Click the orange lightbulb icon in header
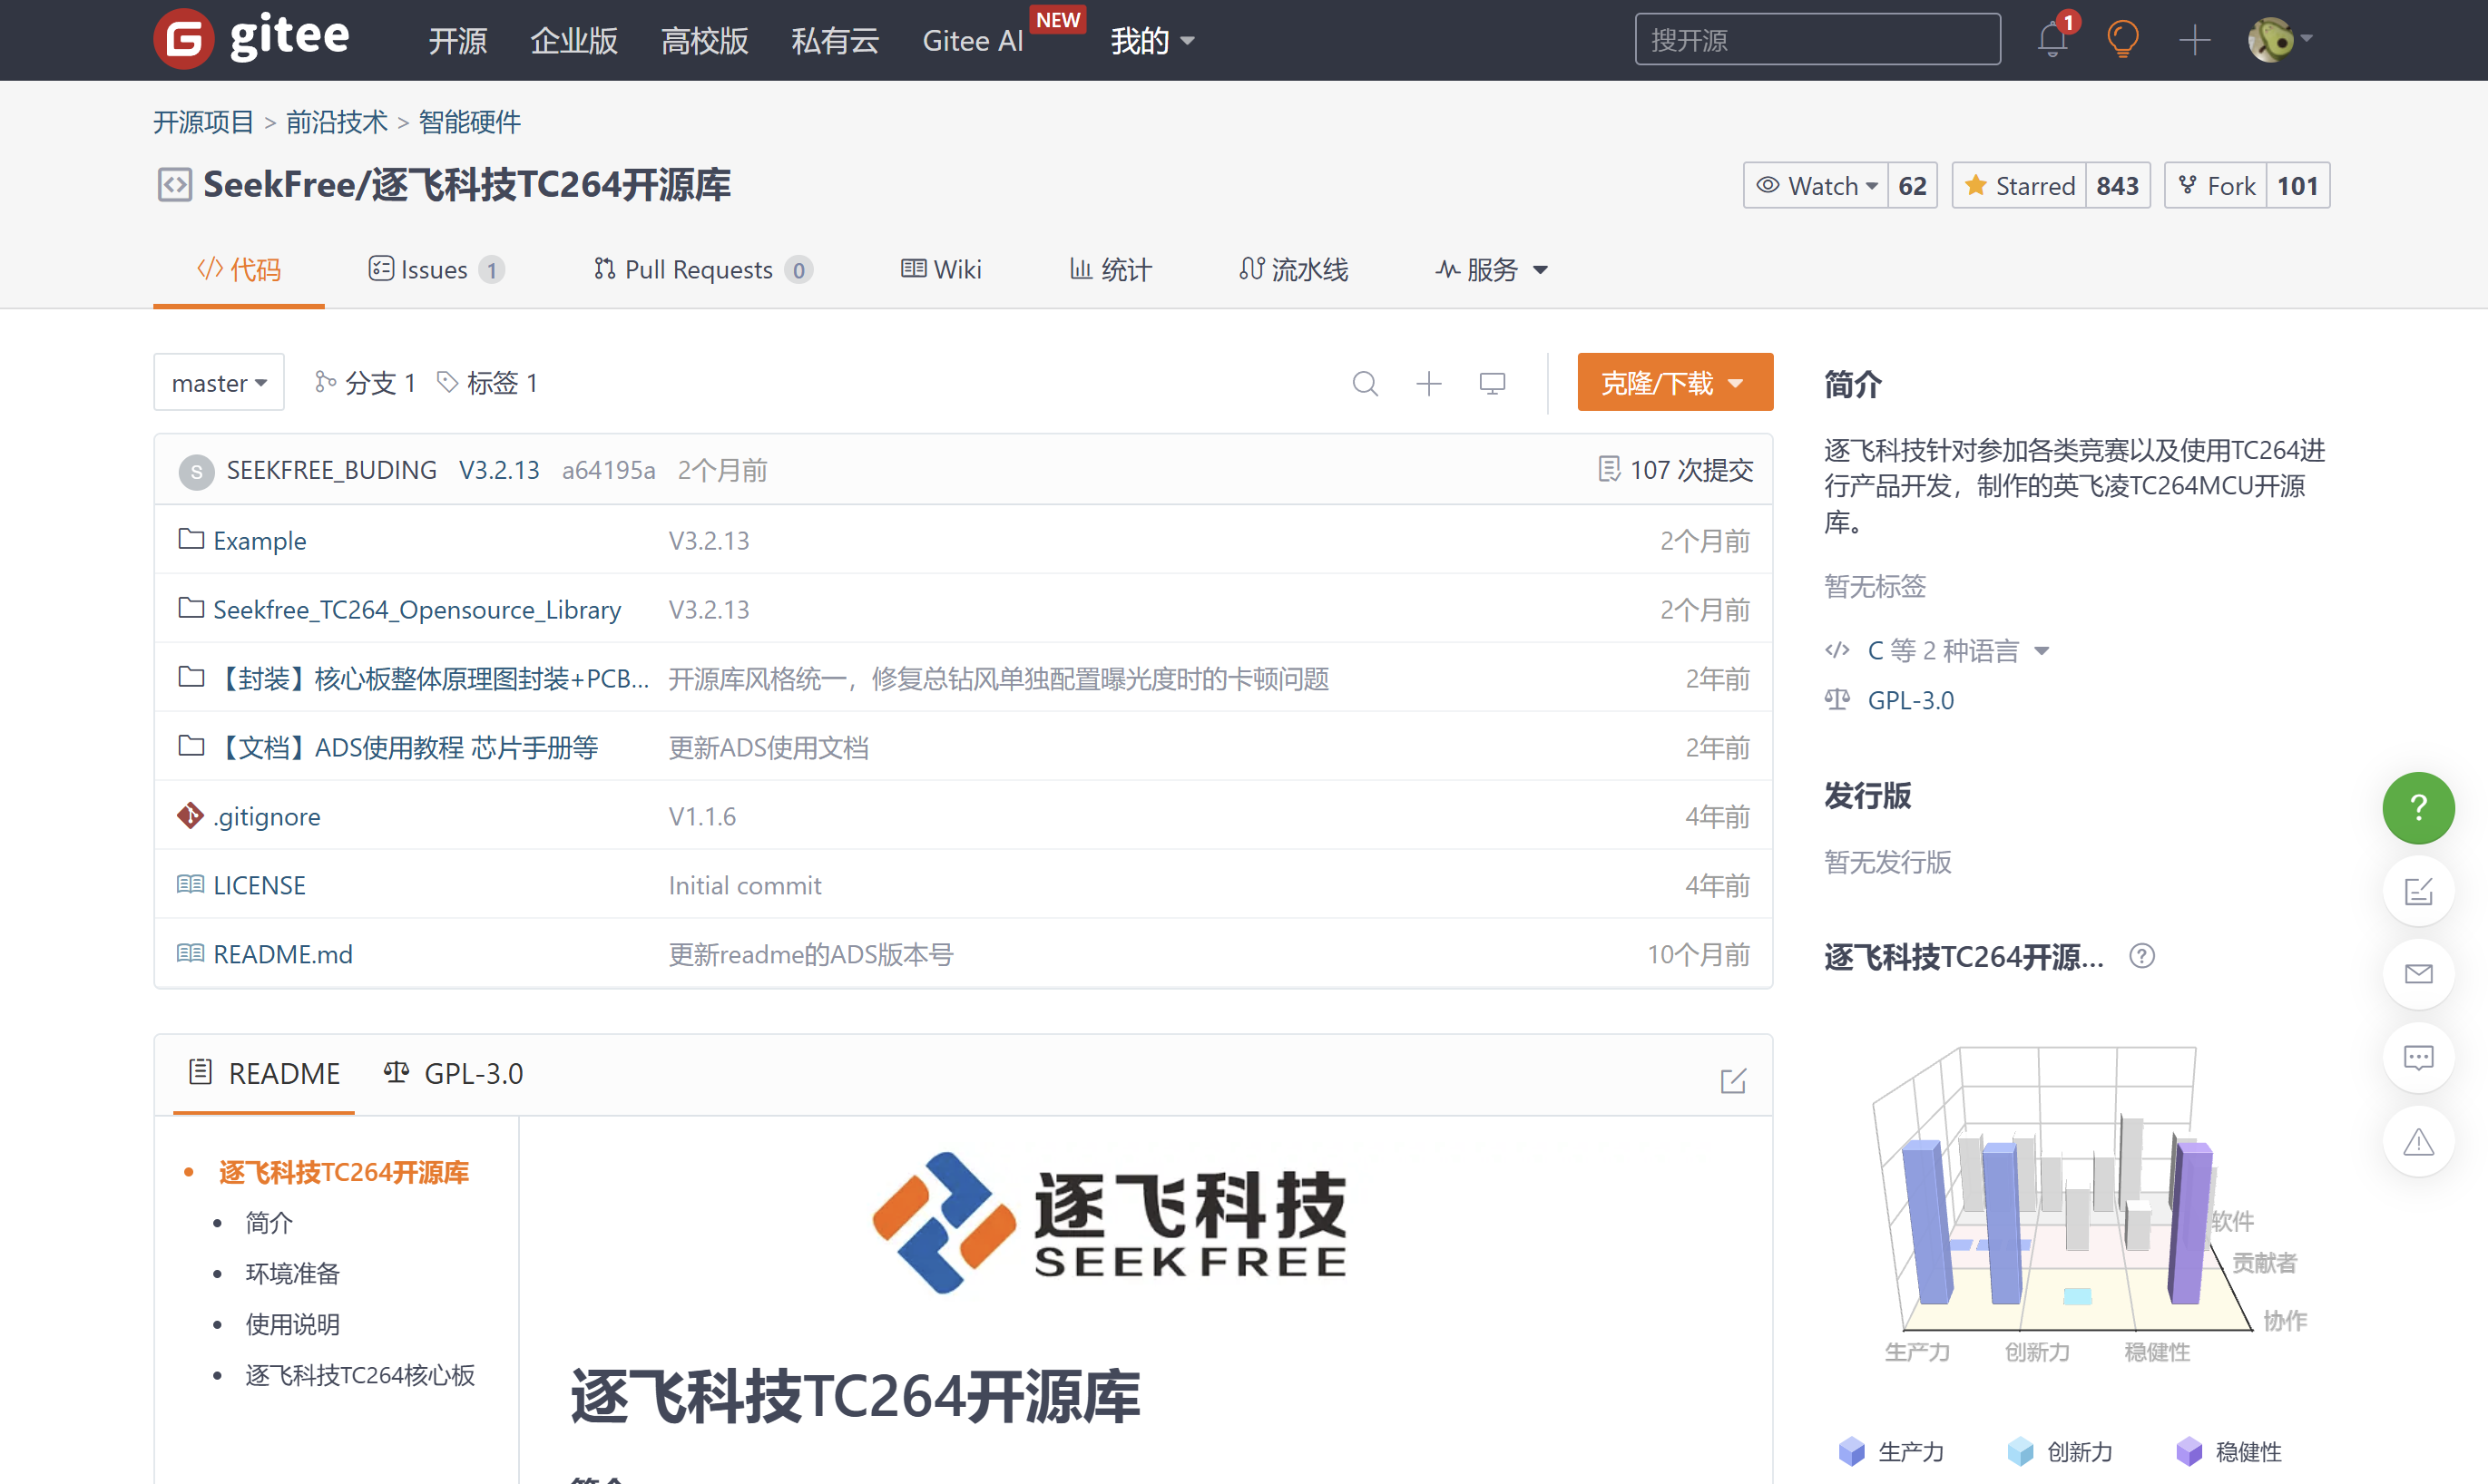The width and height of the screenshot is (2488, 1484). [2122, 40]
